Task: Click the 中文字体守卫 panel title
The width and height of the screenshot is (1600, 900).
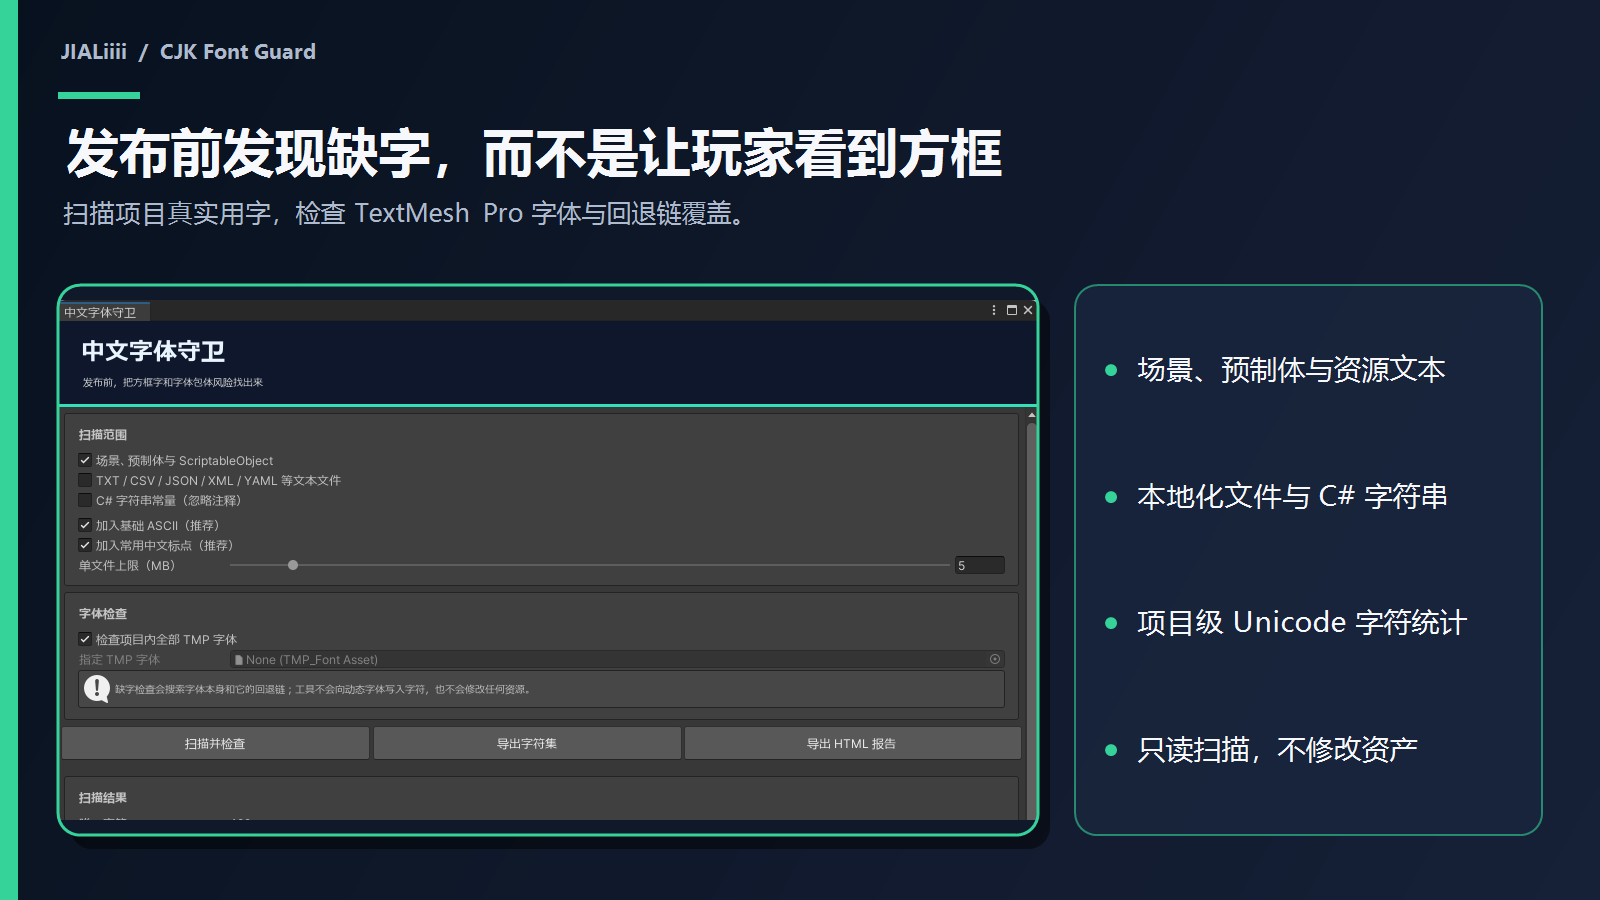Action: [153, 351]
